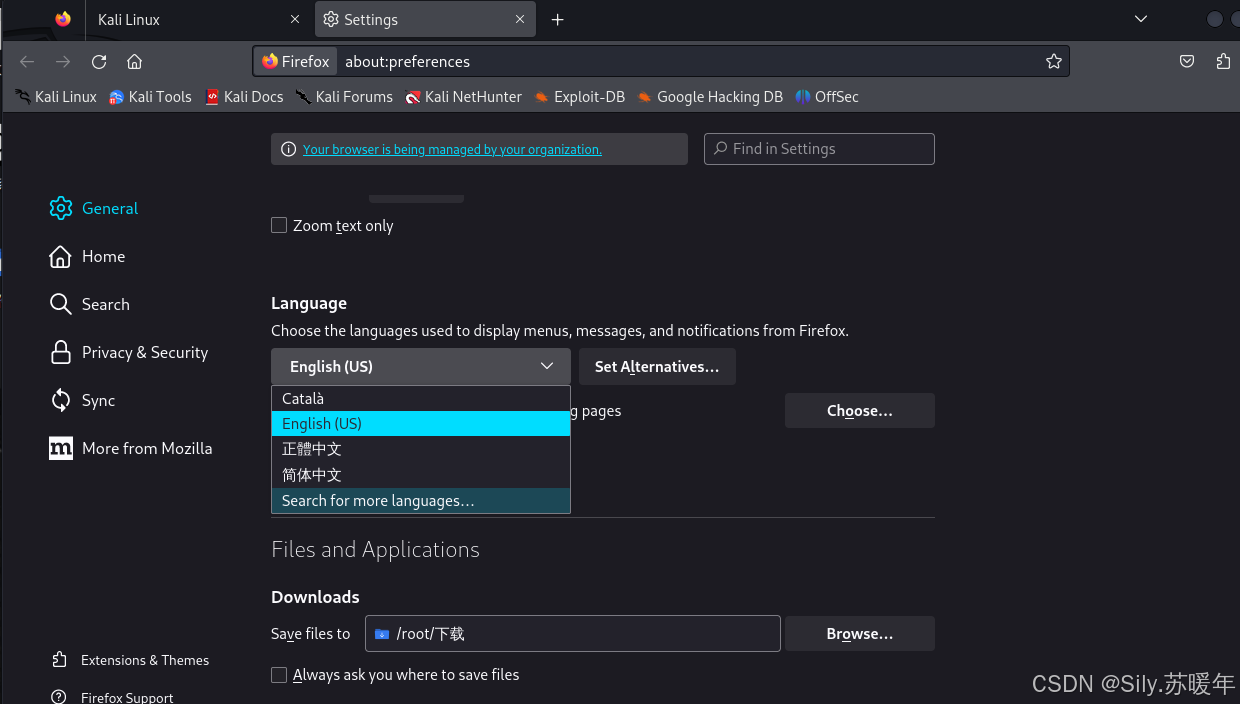The width and height of the screenshot is (1240, 704).
Task: Click the Firefox logo icon in tab bar
Action: point(63,19)
